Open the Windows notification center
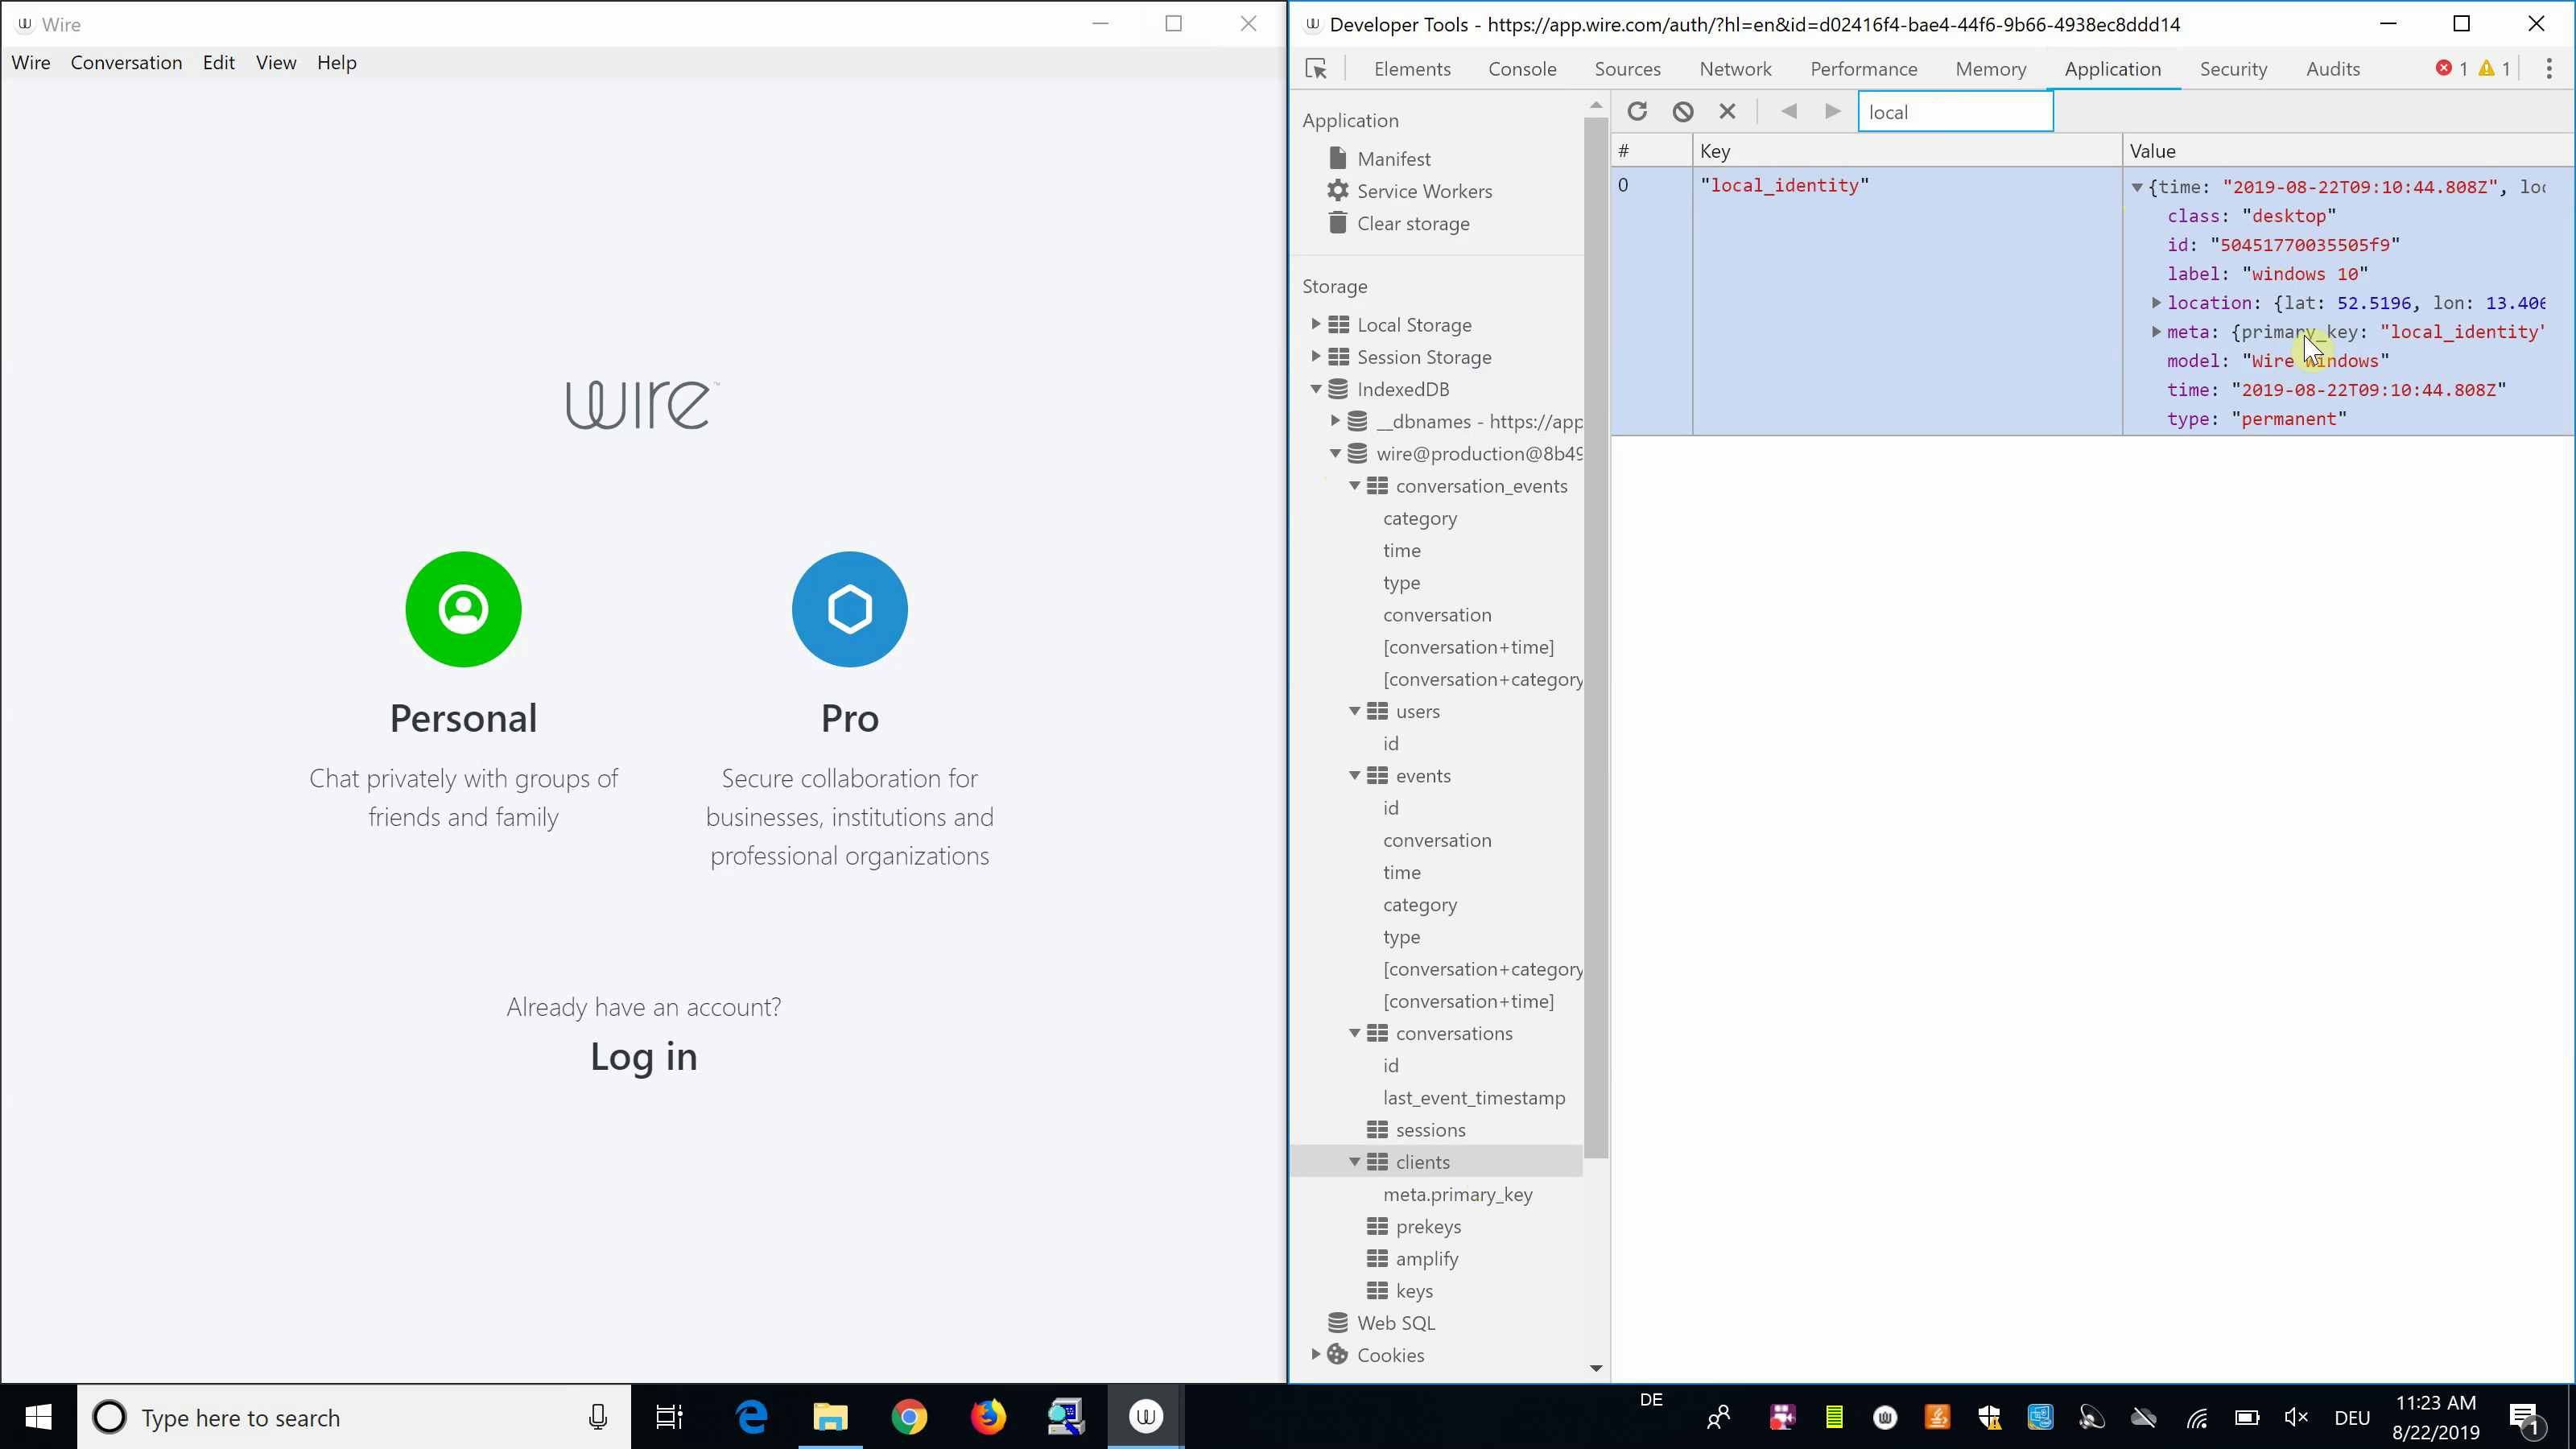The image size is (2576, 1449). point(2524,1418)
